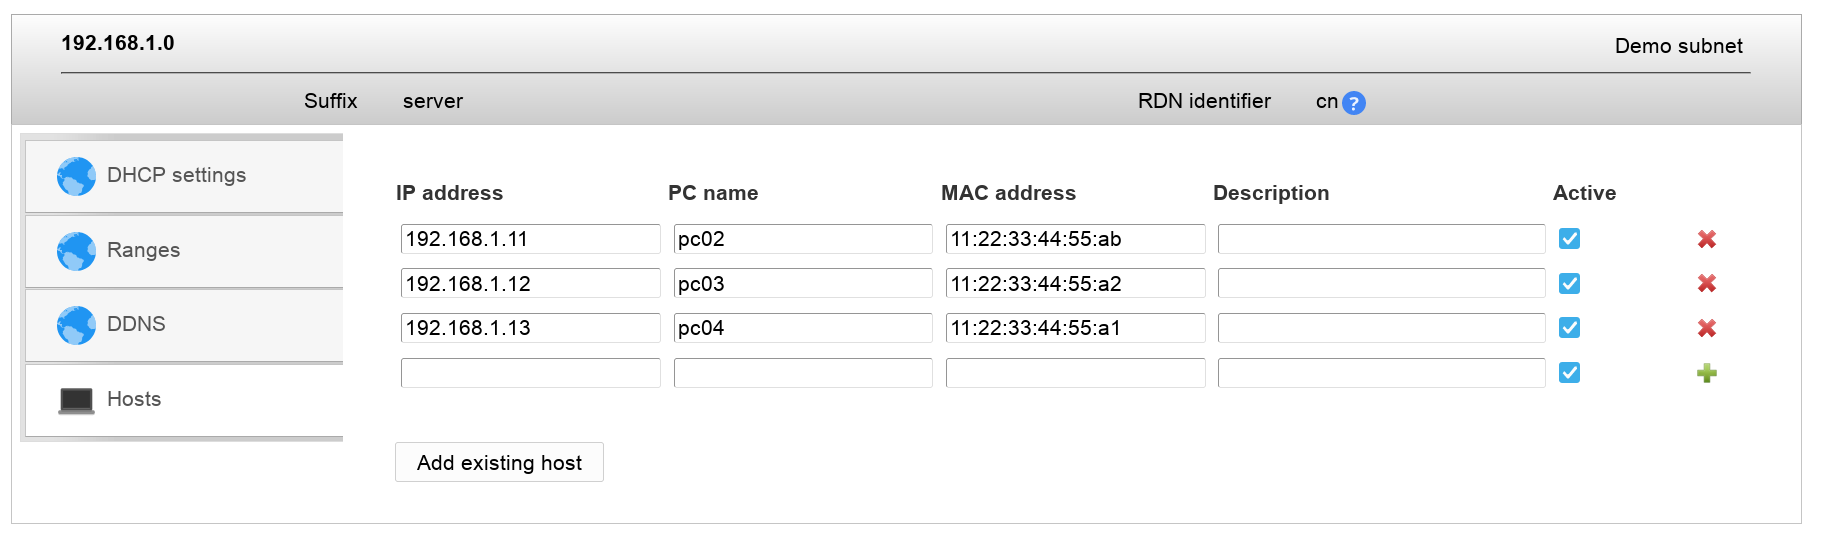Remove host 192.168.1.12 with red X

(x=1706, y=284)
